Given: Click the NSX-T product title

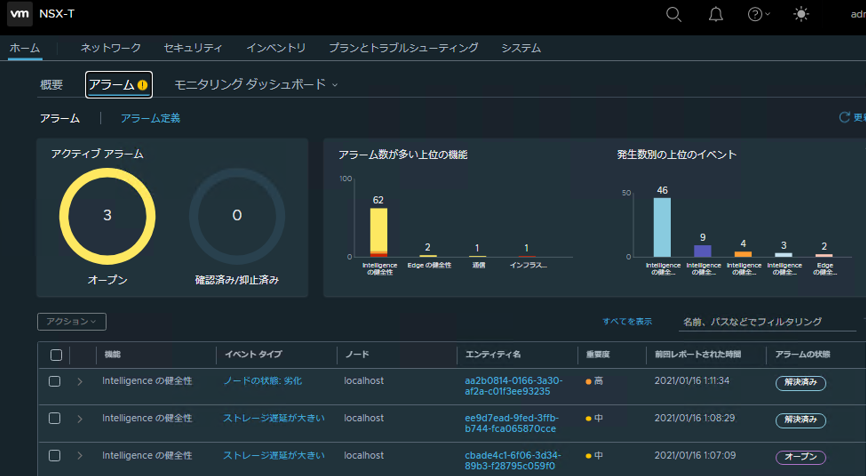Looking at the screenshot, I should (x=57, y=14).
